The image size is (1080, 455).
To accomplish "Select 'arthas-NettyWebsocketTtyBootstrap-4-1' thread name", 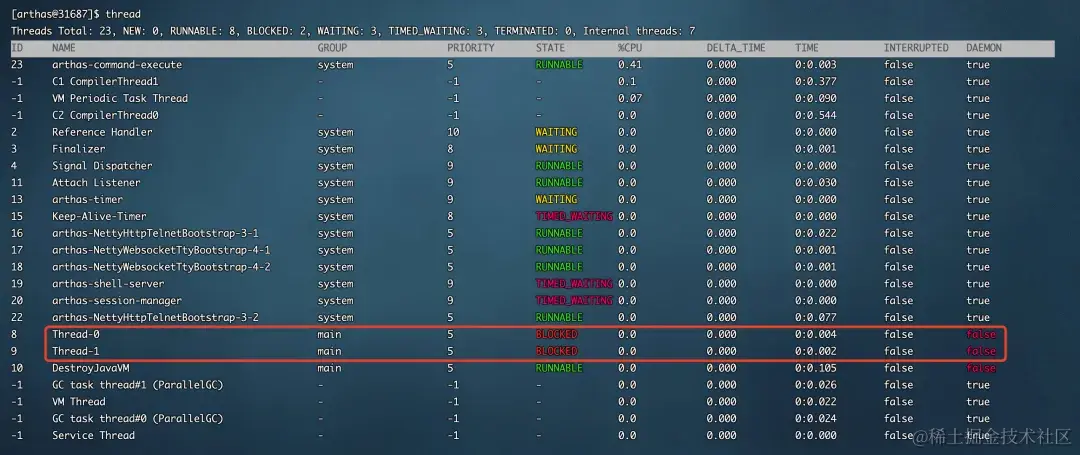I will (x=161, y=250).
